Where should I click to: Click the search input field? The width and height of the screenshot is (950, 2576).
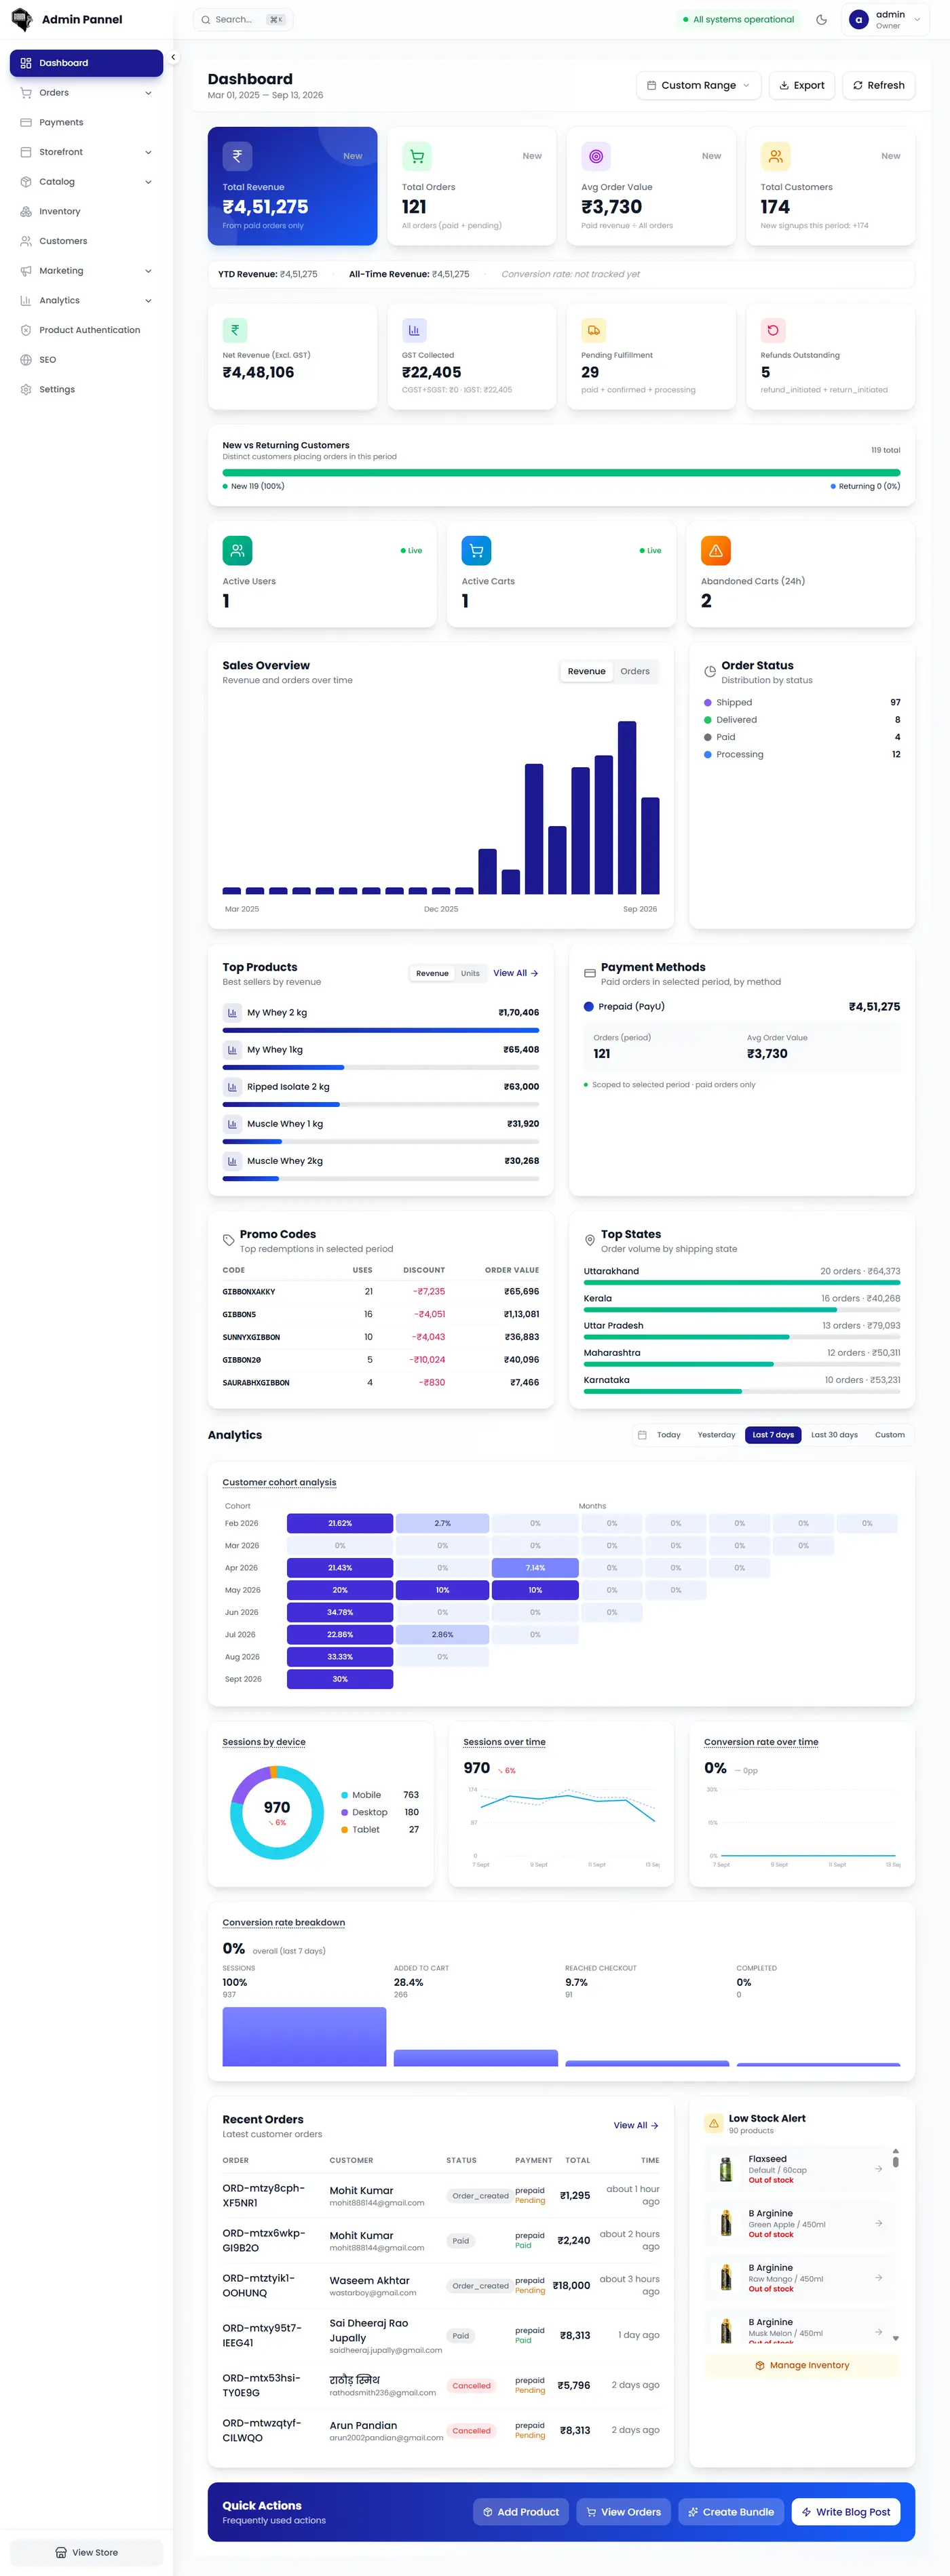click(243, 19)
